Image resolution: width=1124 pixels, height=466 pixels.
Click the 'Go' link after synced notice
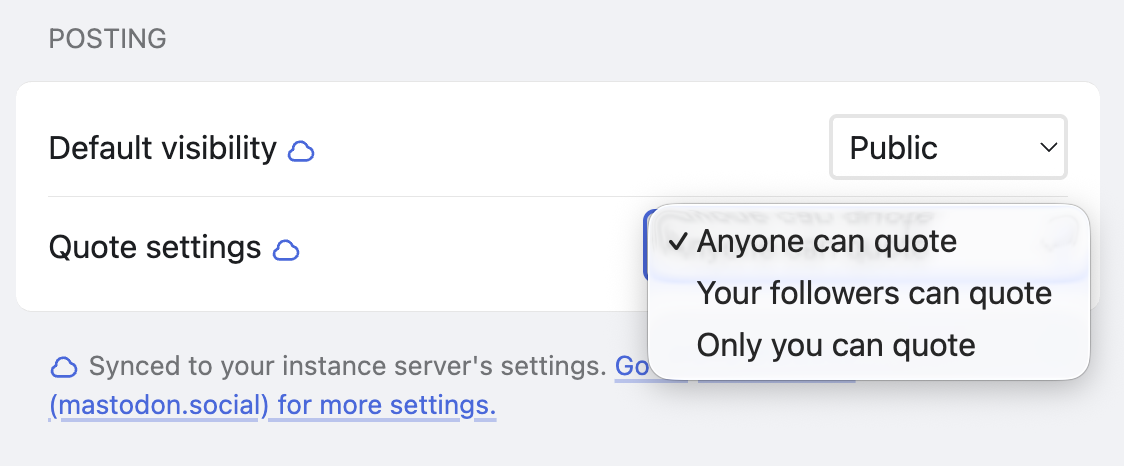tap(631, 367)
